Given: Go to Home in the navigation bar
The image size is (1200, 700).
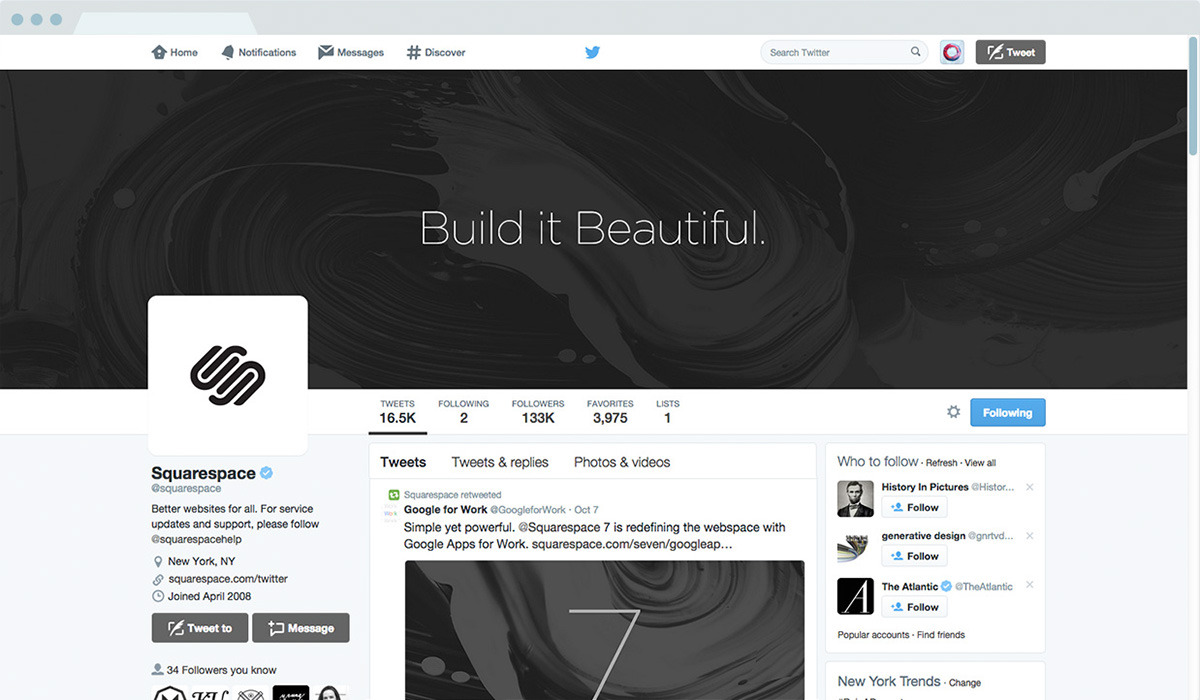Looking at the screenshot, I should (x=175, y=52).
